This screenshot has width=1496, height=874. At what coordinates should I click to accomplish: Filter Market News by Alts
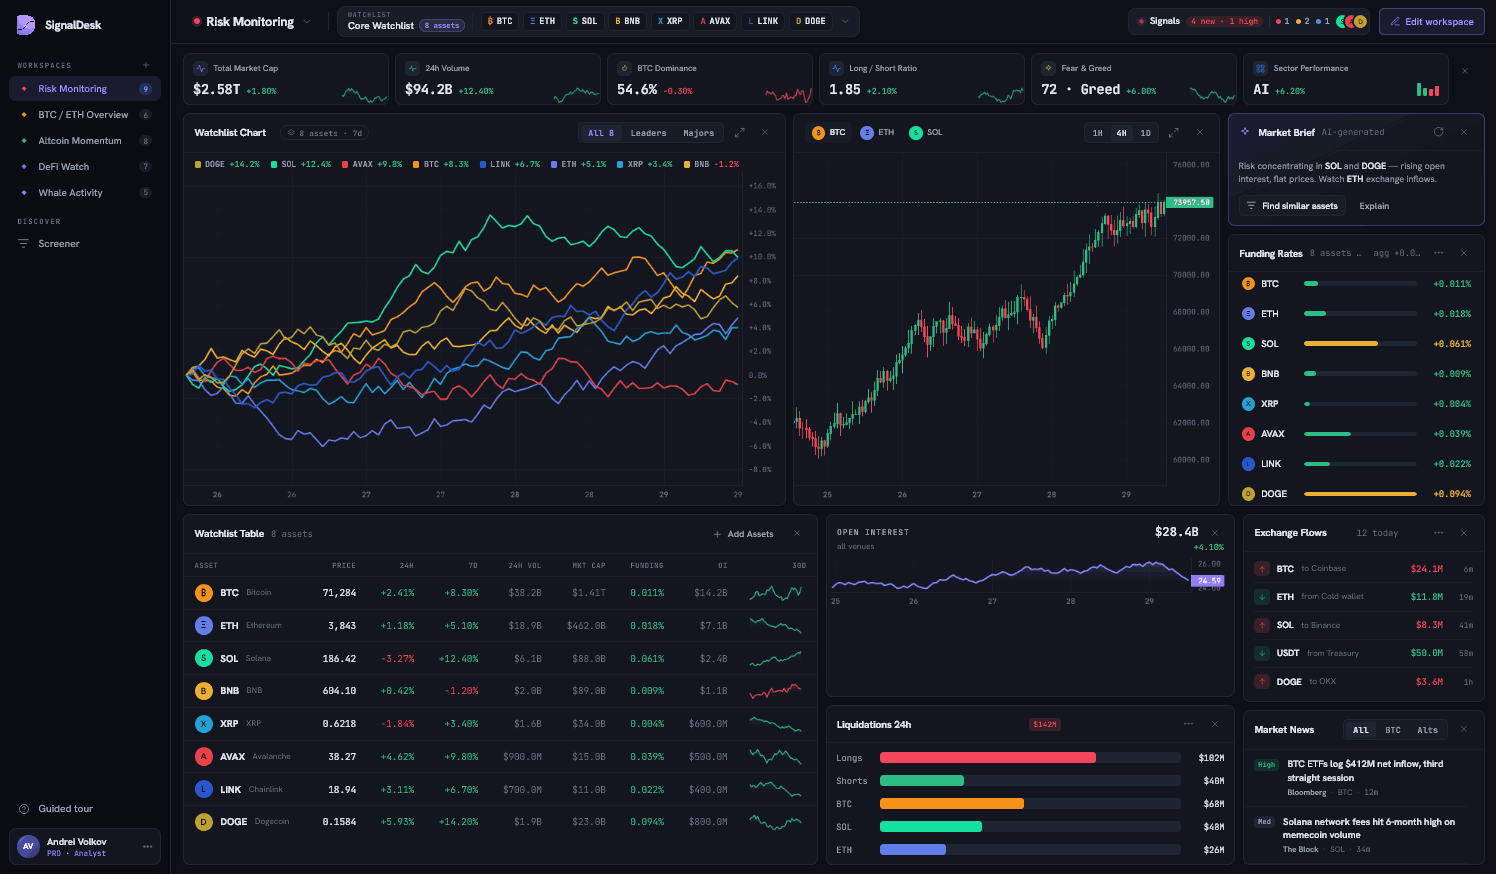point(1427,730)
